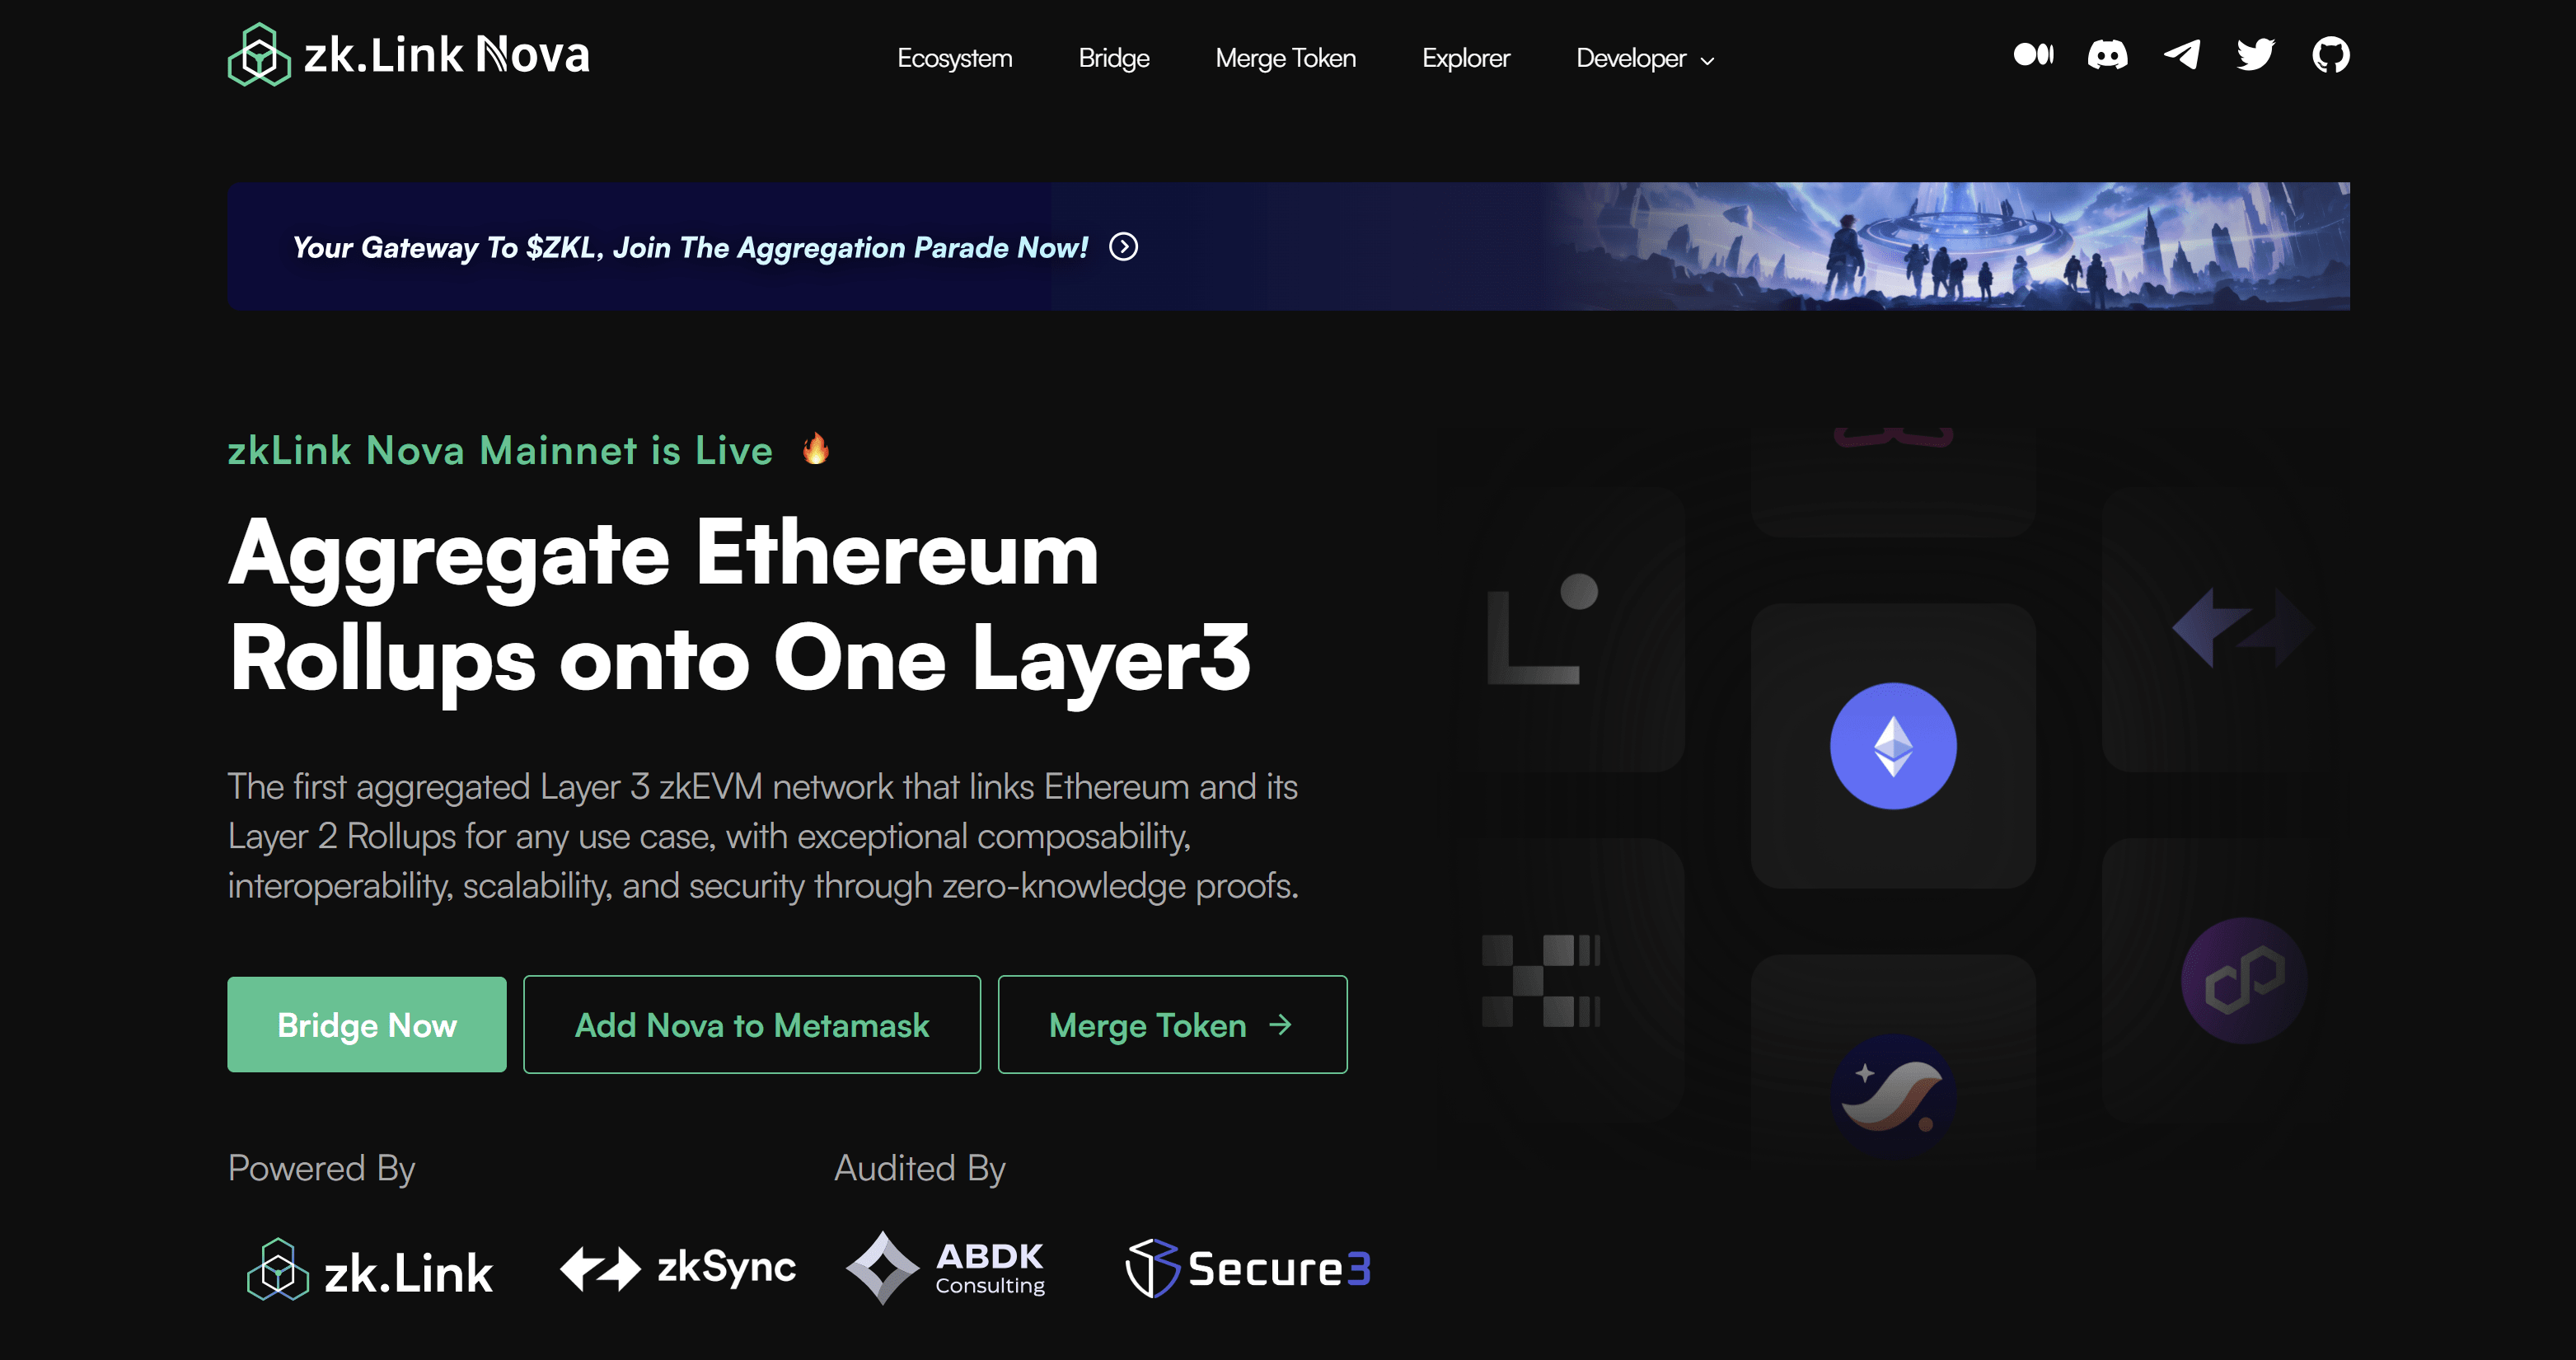Image resolution: width=2576 pixels, height=1360 pixels.
Task: Open the GitHub icon link
Action: tap(2331, 54)
